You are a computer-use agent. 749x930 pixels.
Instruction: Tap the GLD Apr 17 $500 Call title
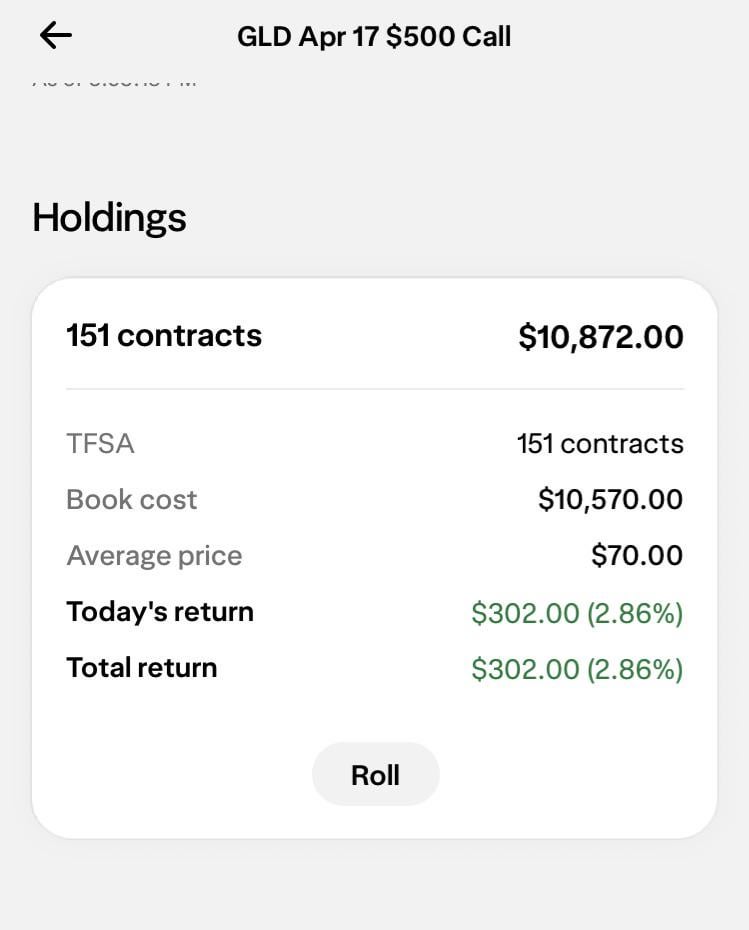click(x=374, y=37)
